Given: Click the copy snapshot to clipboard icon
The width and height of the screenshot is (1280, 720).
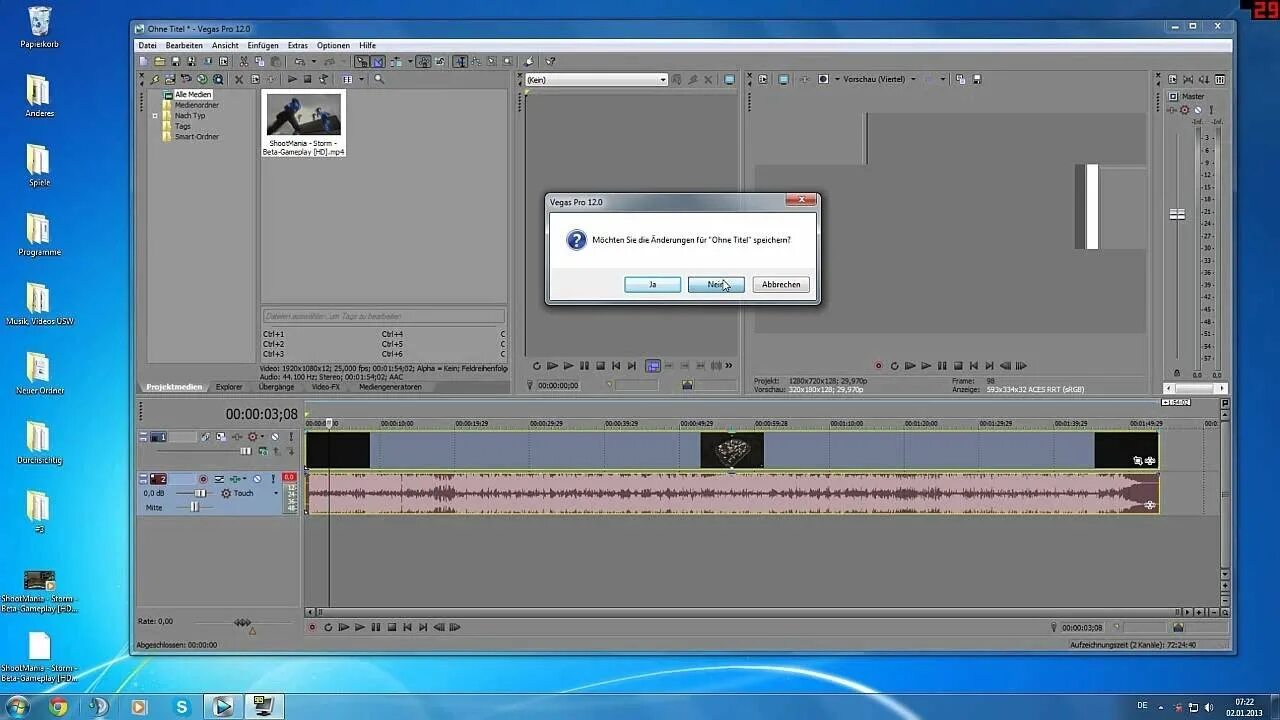Looking at the screenshot, I should click(x=959, y=79).
